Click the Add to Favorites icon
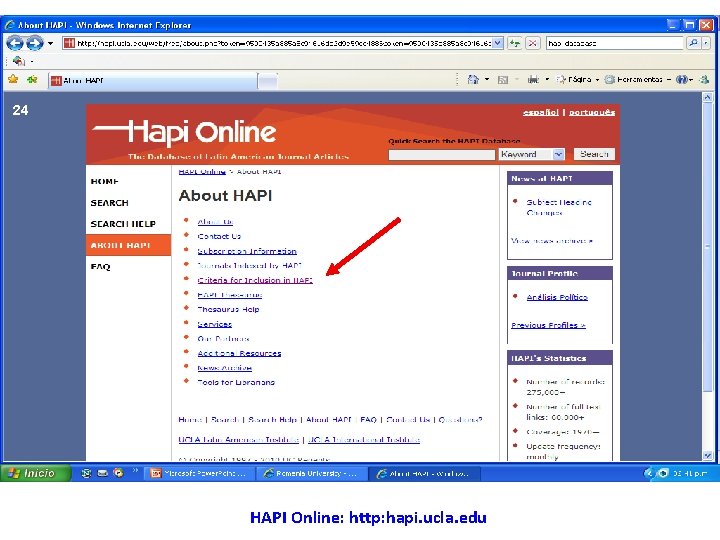 click(32, 79)
